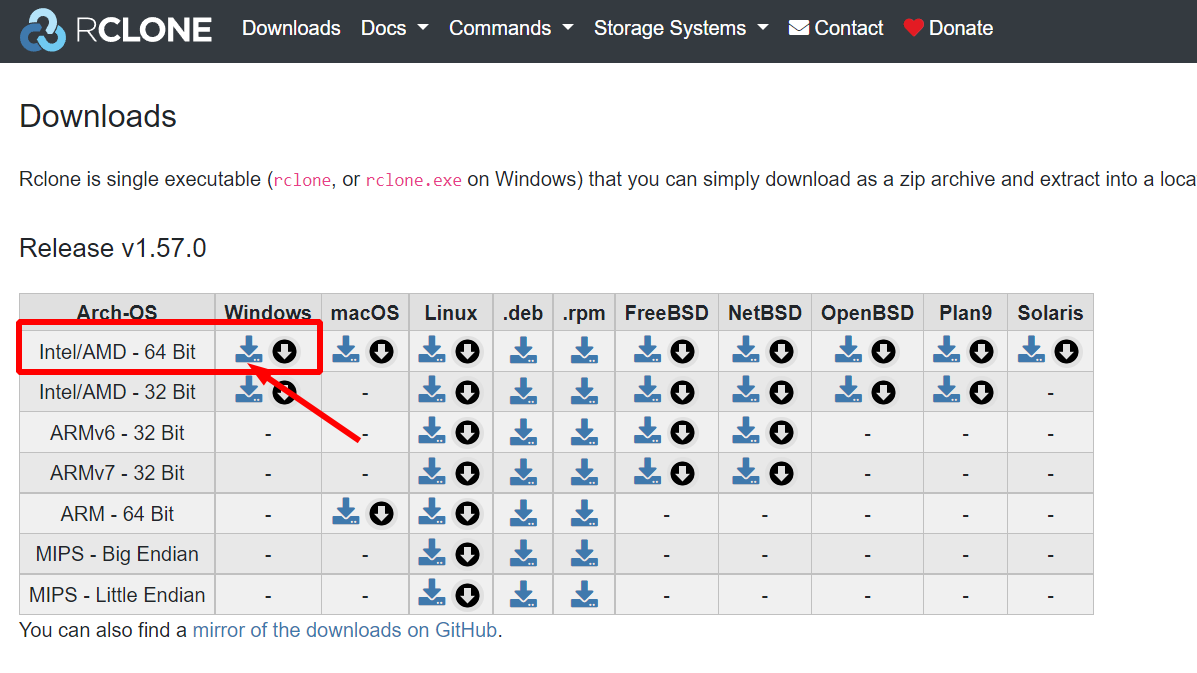Viewport: 1197px width, 673px height.
Task: Click the "ARM - 64 Bit" row label
Action: point(118,514)
